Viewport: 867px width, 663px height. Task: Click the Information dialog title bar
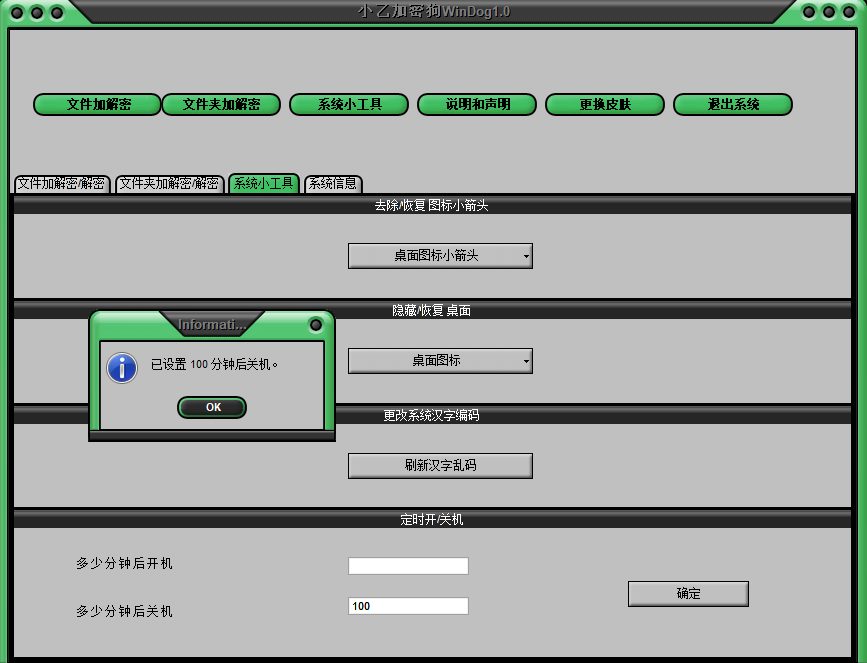click(x=212, y=325)
